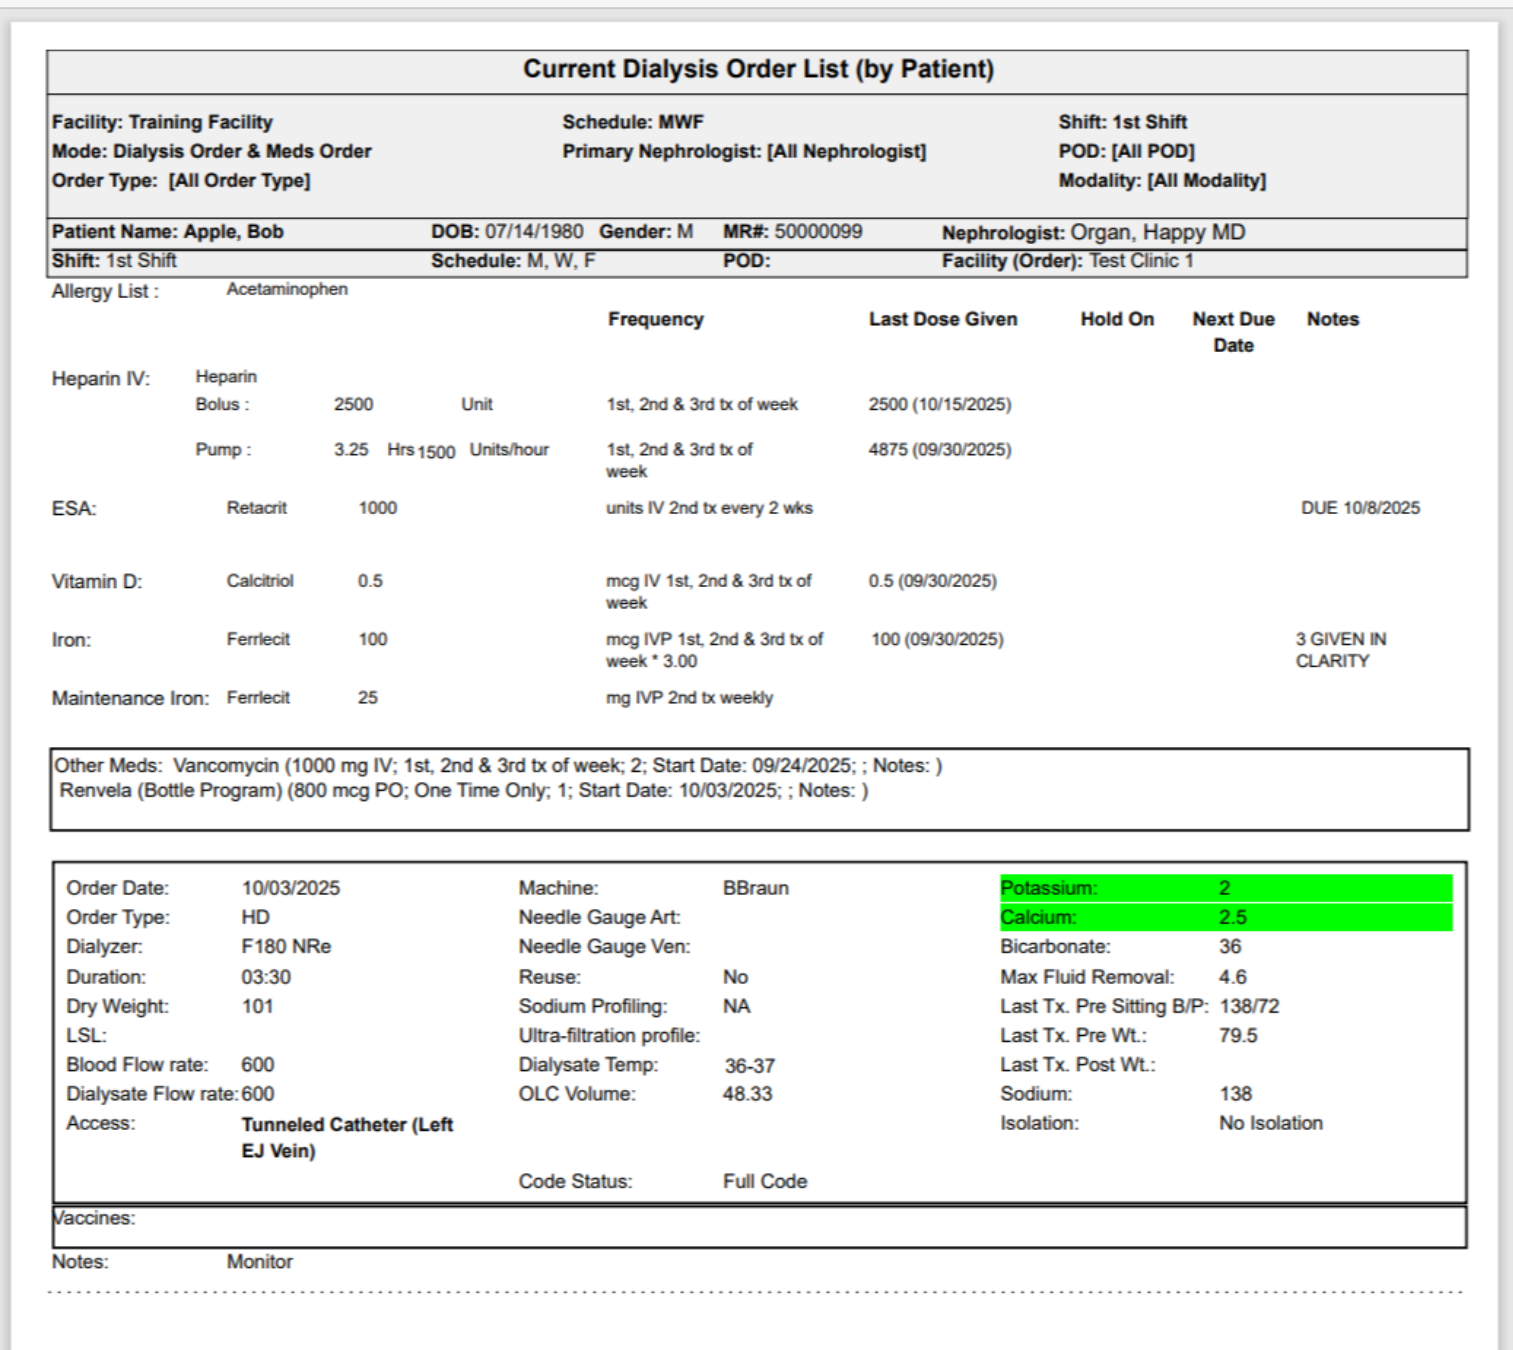Click 'Test Clinic 1' facility order value
Viewport: 1513px width, 1350px height.
pos(1141,261)
